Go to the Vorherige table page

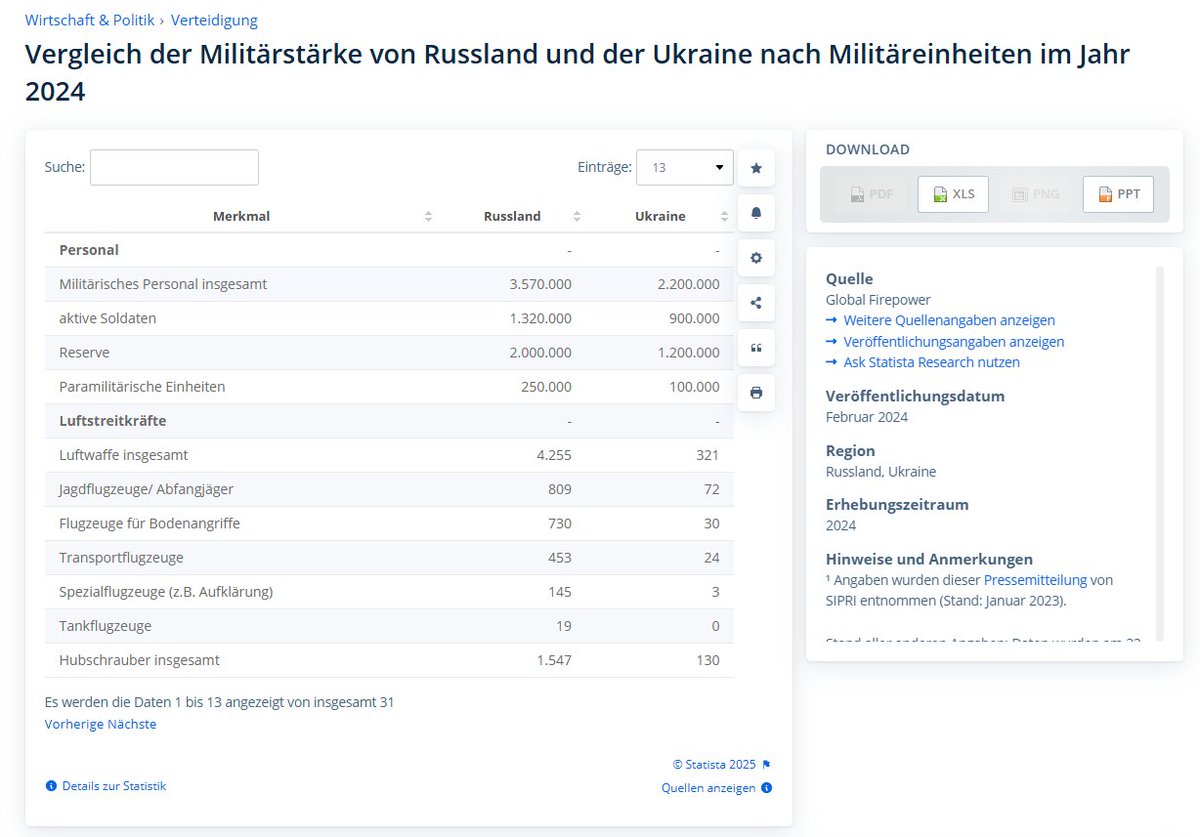tap(74, 724)
